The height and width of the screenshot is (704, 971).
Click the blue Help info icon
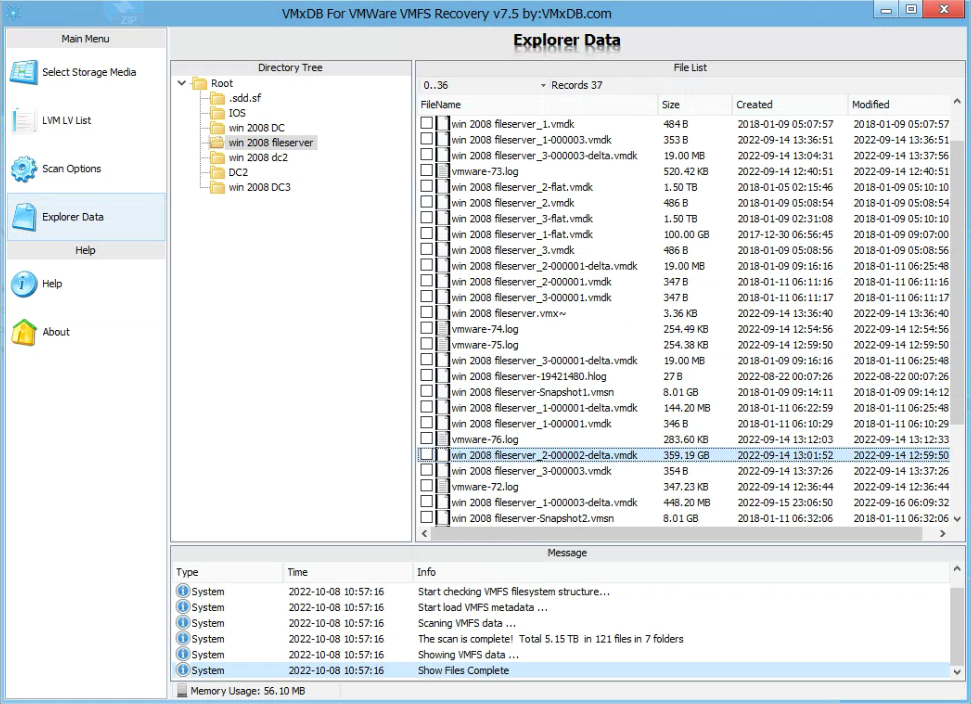coord(24,284)
